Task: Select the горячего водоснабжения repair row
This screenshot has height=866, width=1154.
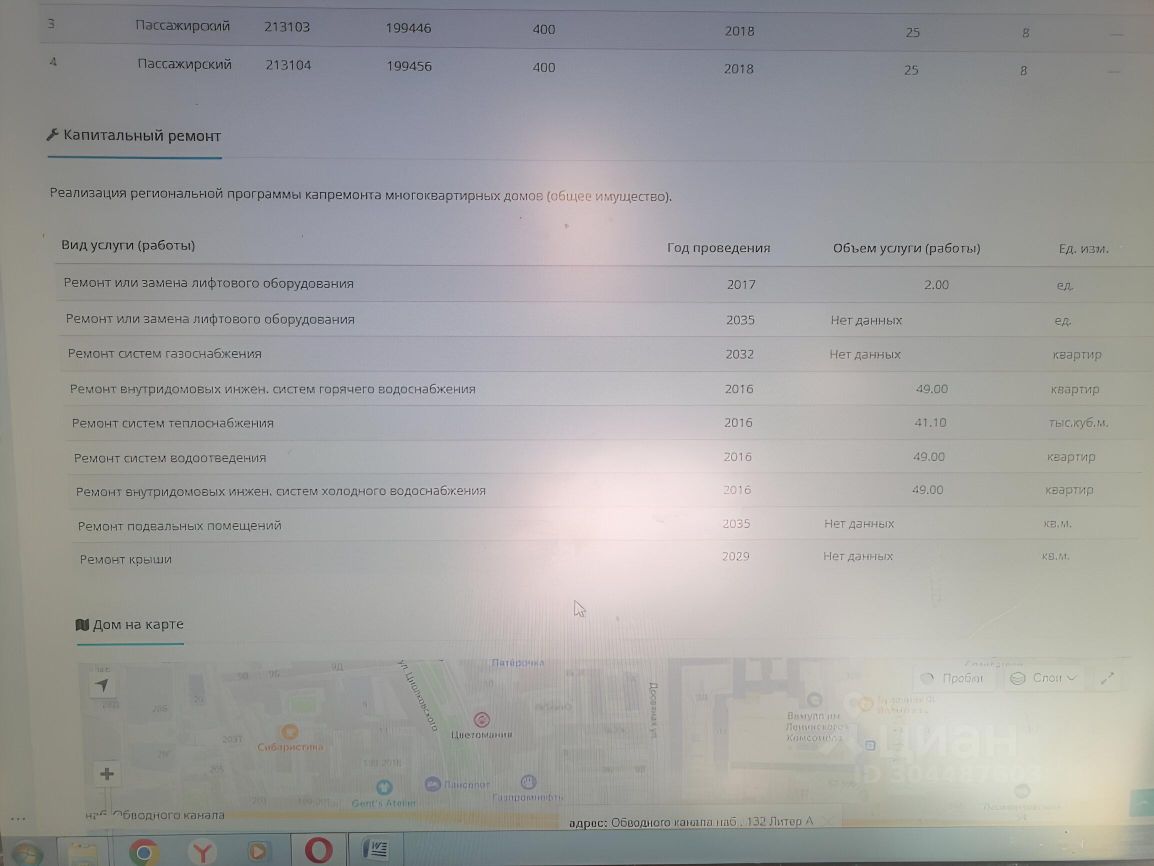Action: pos(608,388)
